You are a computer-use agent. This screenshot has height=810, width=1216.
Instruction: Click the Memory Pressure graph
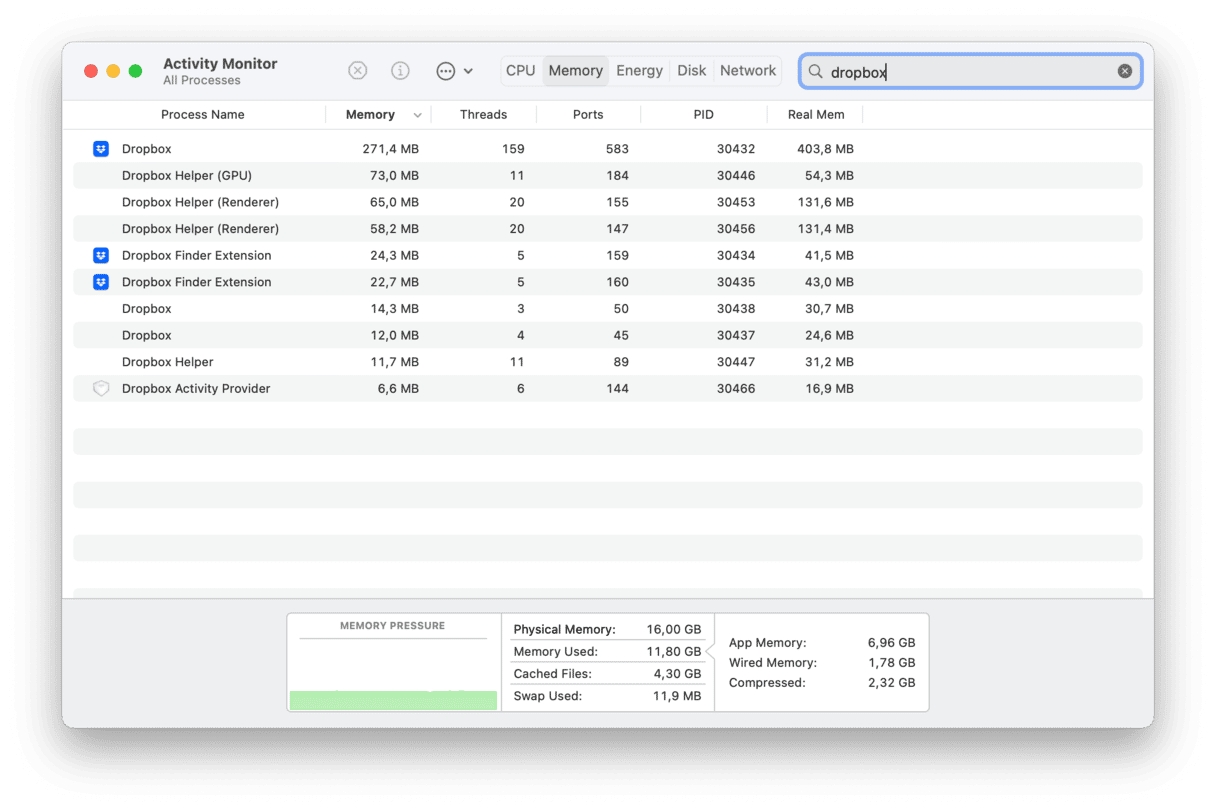pos(393,674)
